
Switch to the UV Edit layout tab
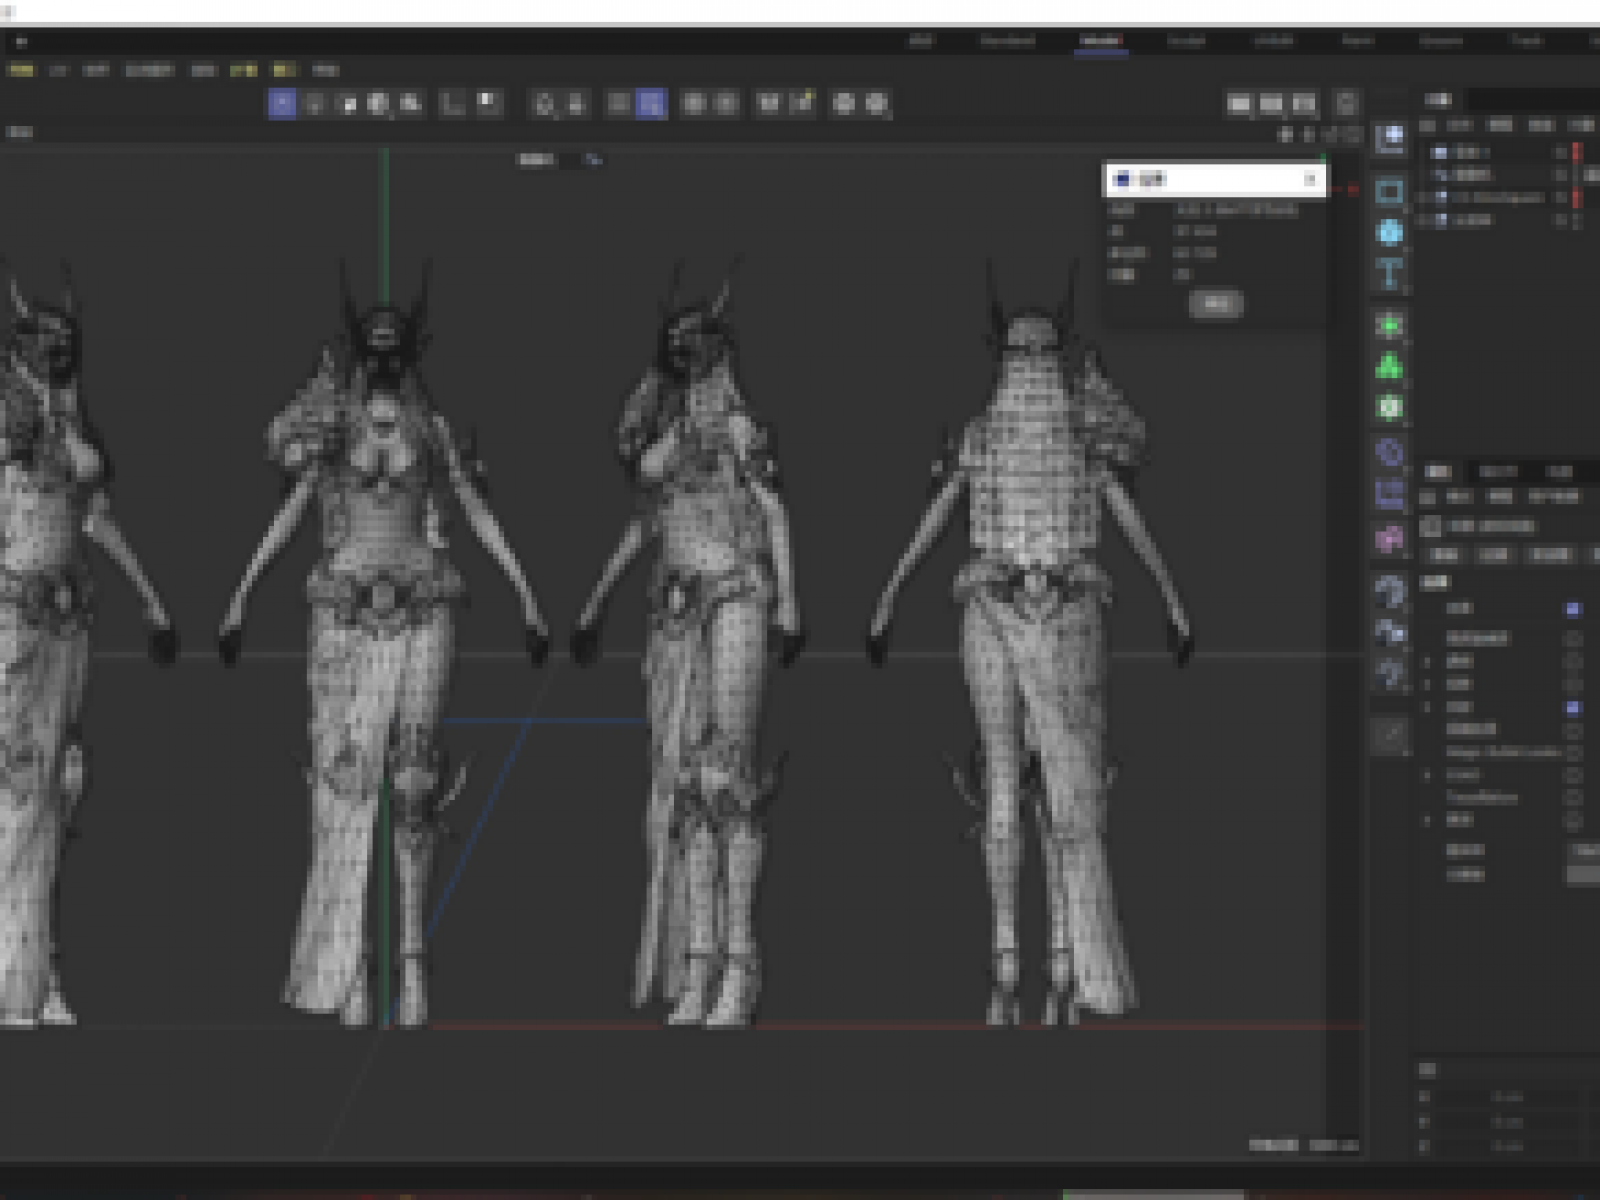(x=1274, y=41)
